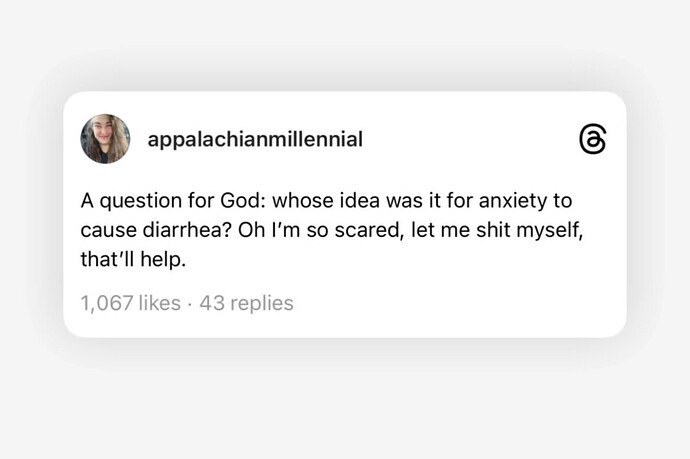Click the word "God" in the post

click(x=239, y=201)
